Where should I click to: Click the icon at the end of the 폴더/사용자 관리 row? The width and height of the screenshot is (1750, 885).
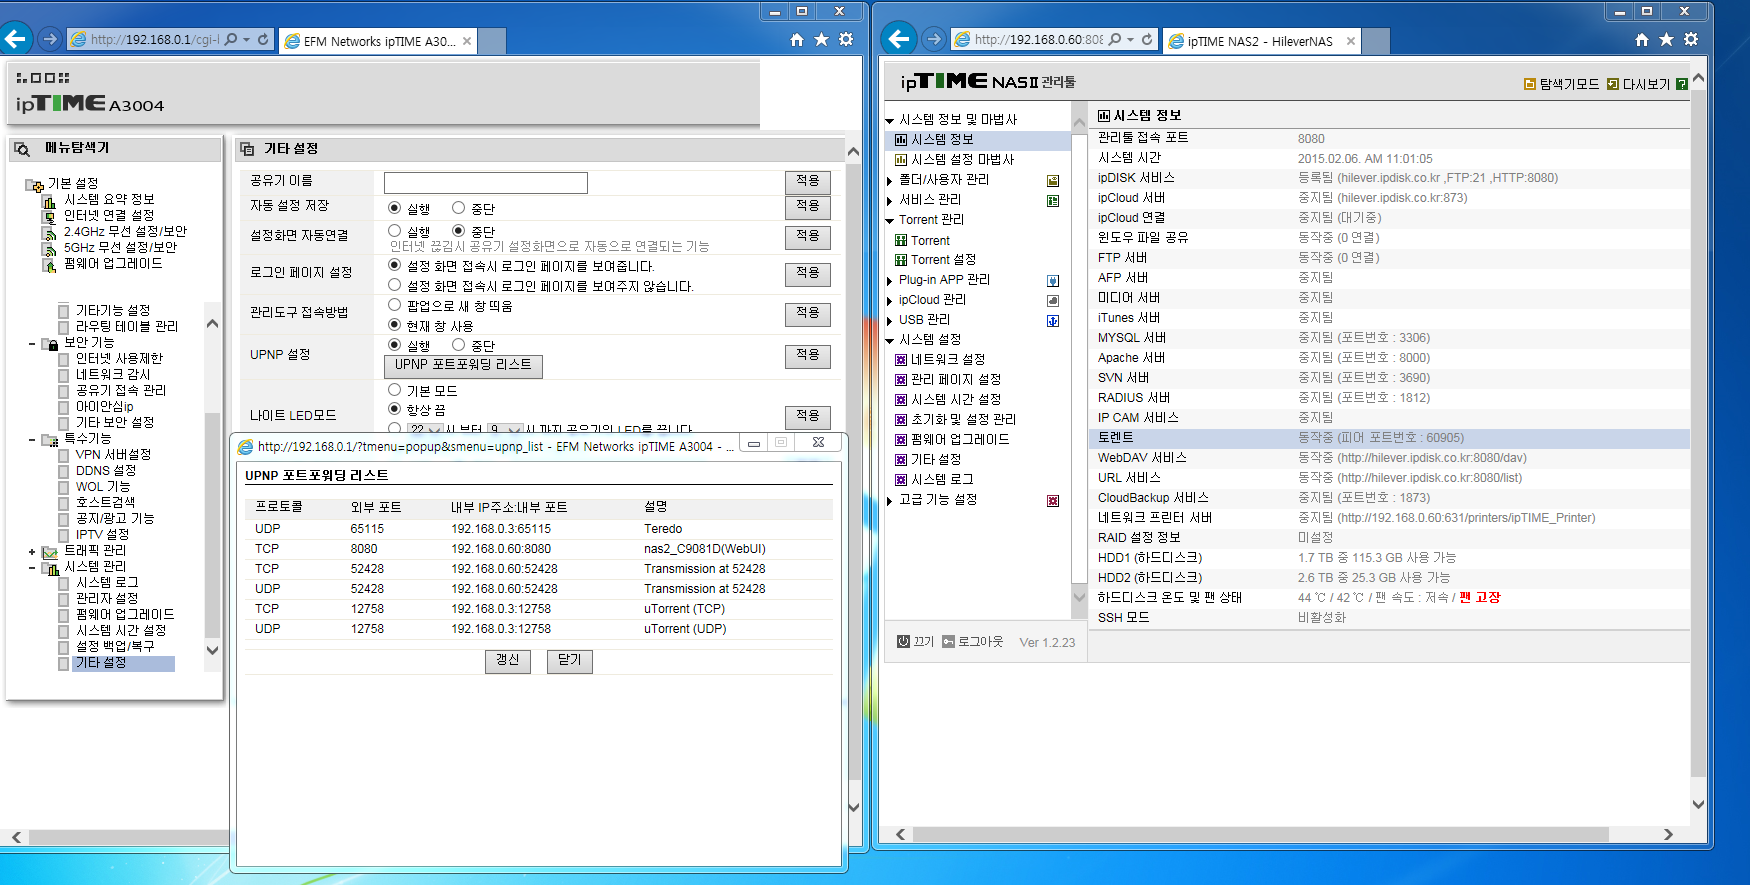(x=1053, y=181)
